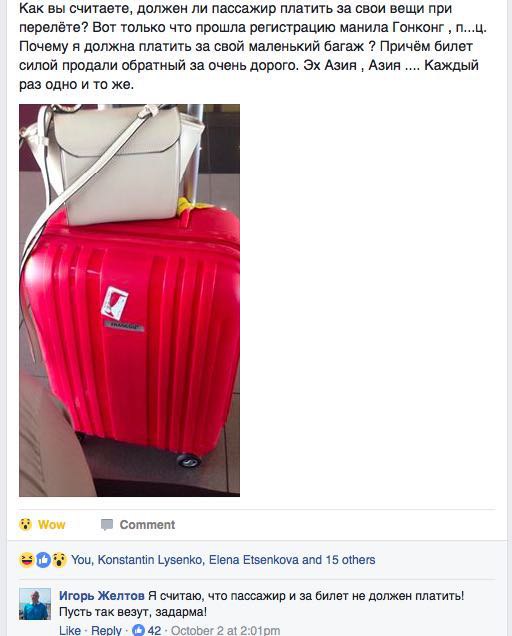Open the red suitcase photo

(129, 300)
